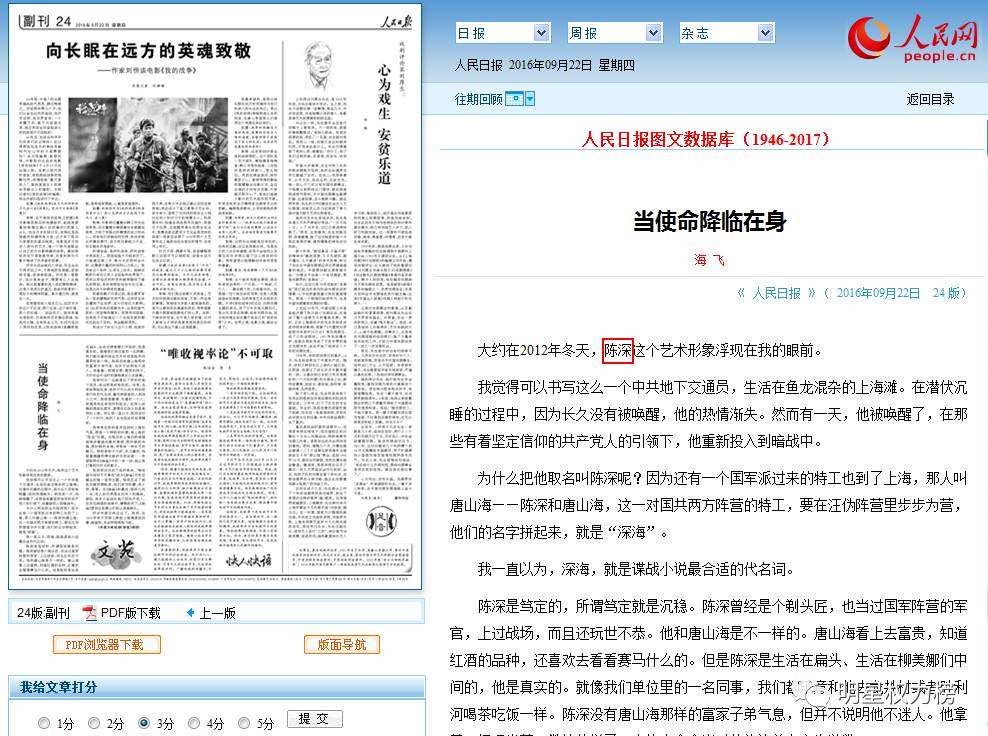Screen dimensions: 988x736
Task: Click the 我给文章打分 header
Action: click(x=58, y=687)
